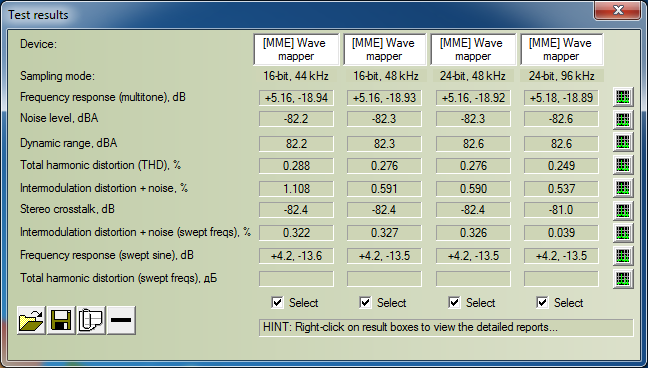Click the +5.16, -18.93 frequency response box

[x=384, y=98]
